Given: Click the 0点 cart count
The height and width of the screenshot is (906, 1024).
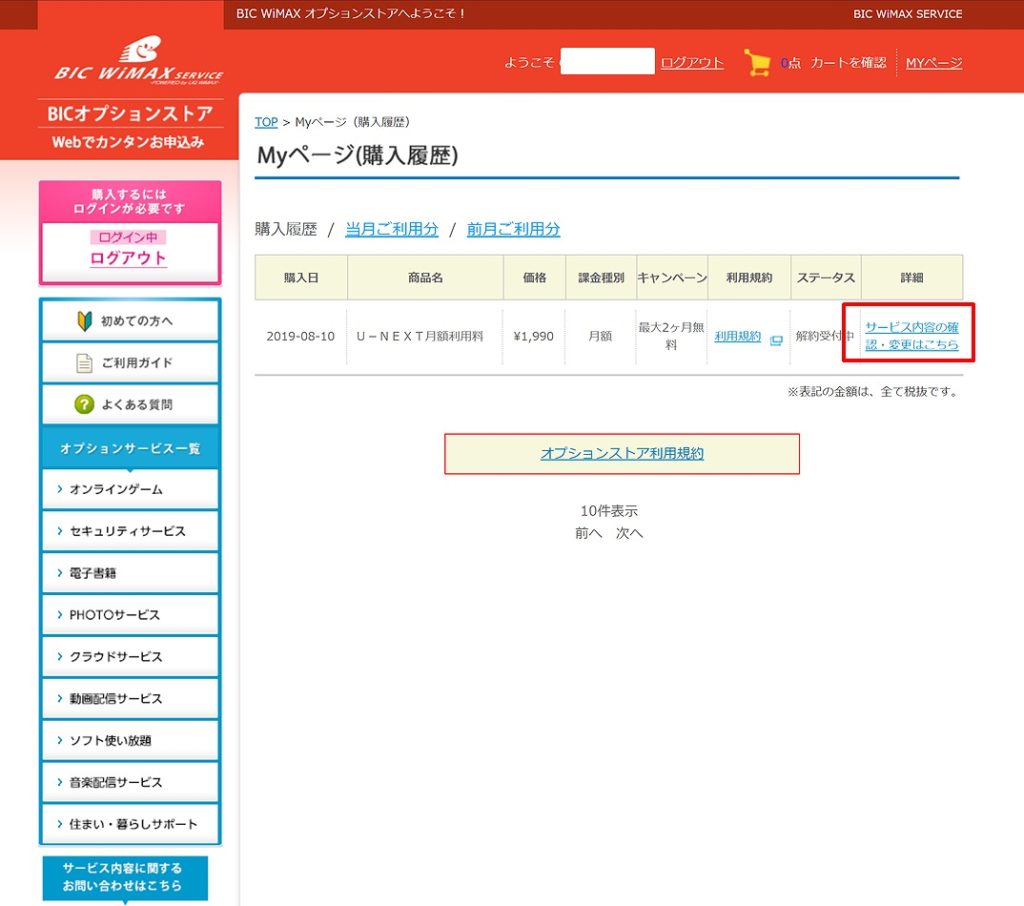Looking at the screenshot, I should pos(790,63).
